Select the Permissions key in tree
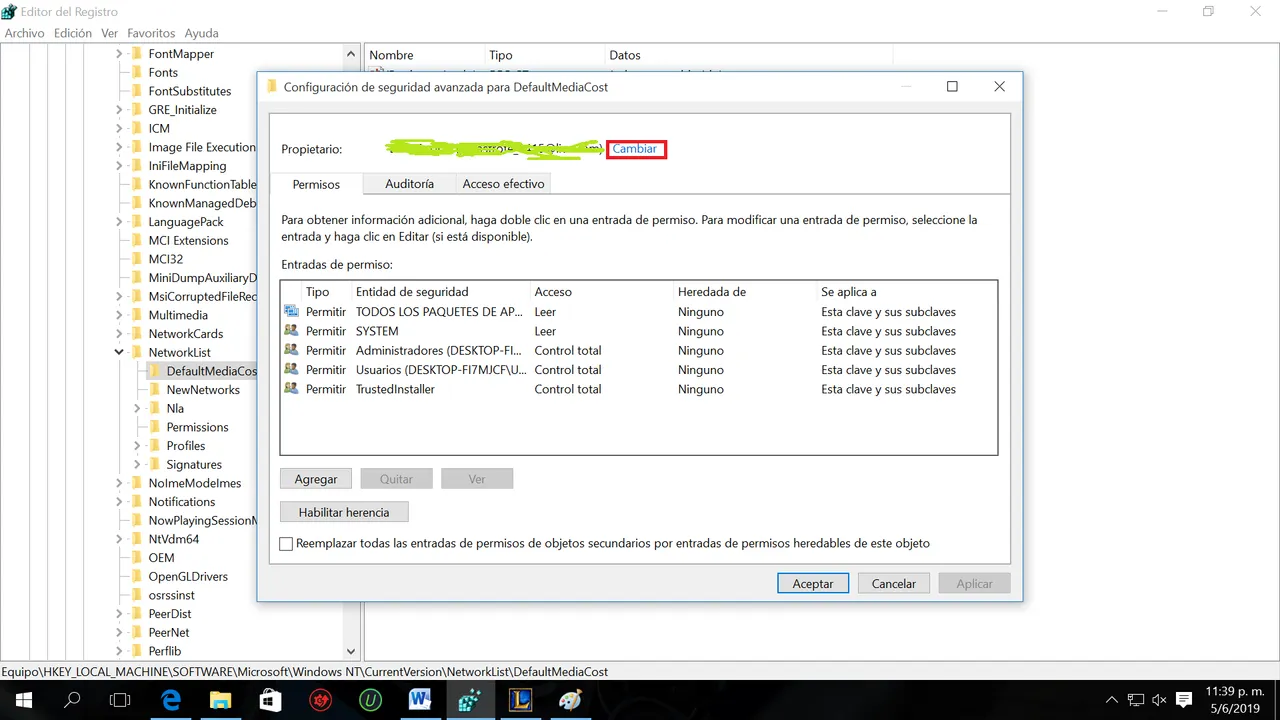 [x=197, y=427]
